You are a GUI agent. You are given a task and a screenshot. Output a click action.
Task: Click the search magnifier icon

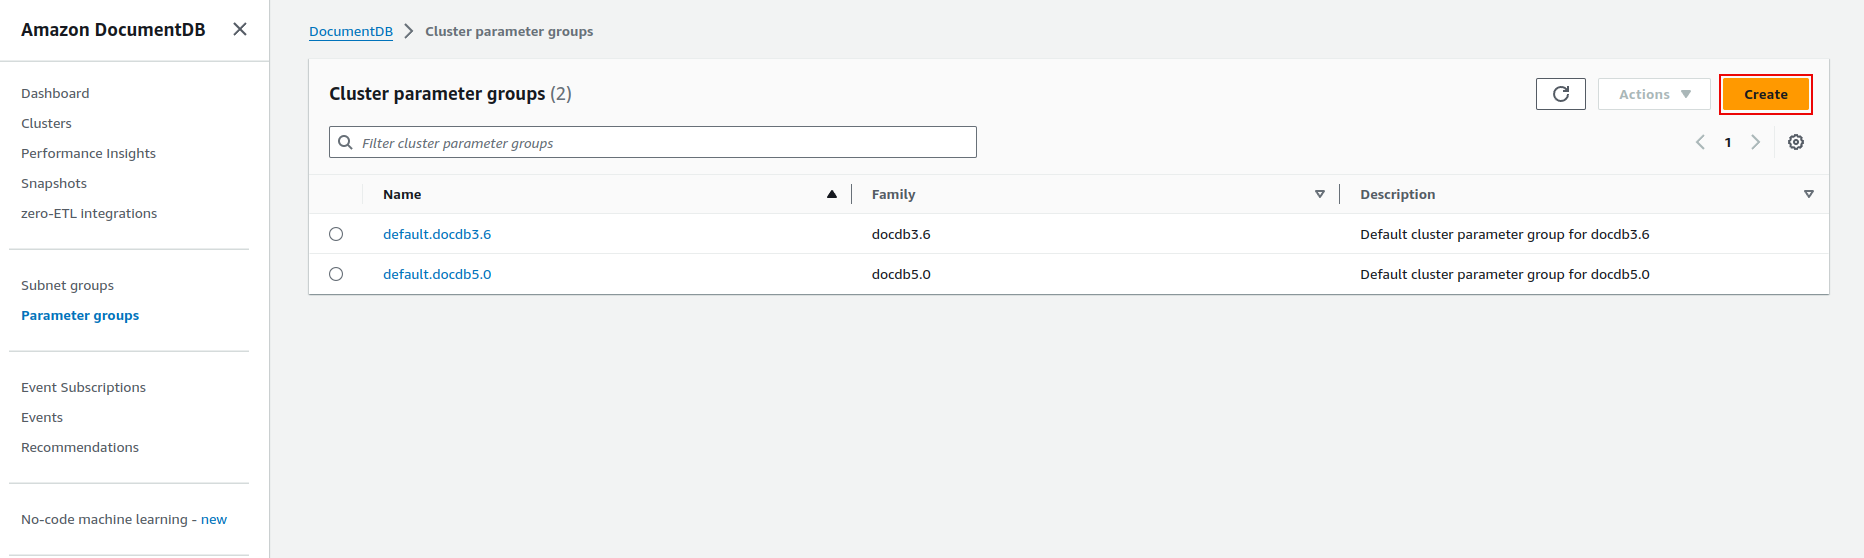(x=345, y=142)
